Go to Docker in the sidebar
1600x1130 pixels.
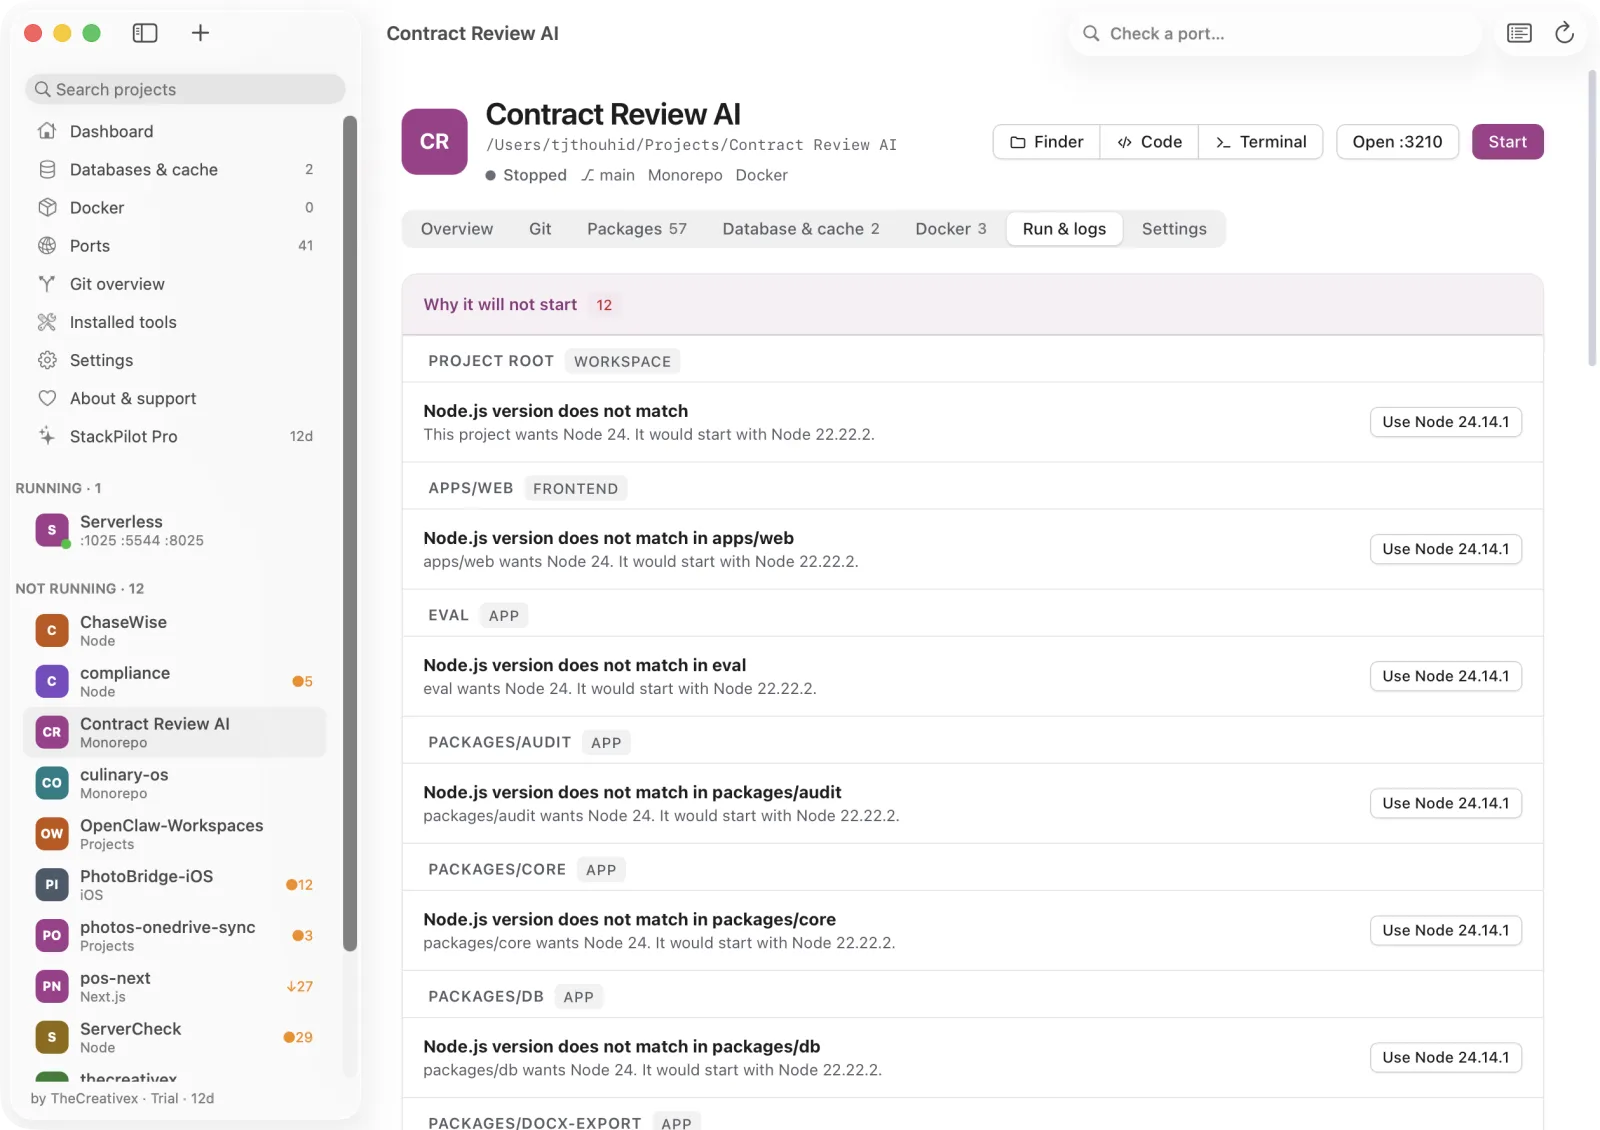point(175,207)
